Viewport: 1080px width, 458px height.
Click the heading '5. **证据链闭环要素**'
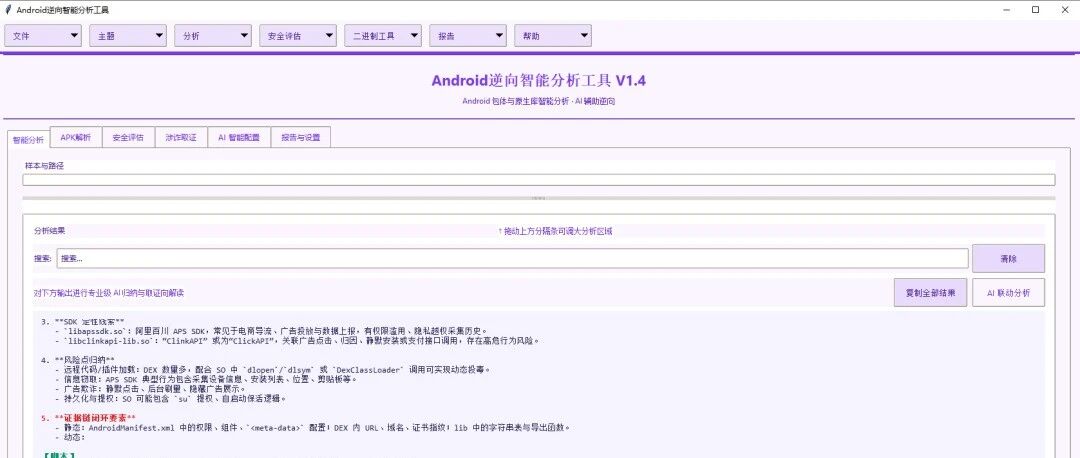click(x=88, y=417)
